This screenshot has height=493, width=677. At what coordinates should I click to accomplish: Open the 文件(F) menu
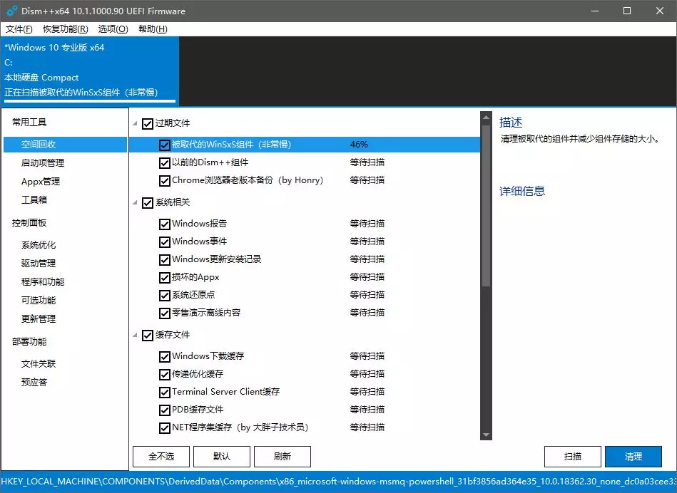point(19,29)
